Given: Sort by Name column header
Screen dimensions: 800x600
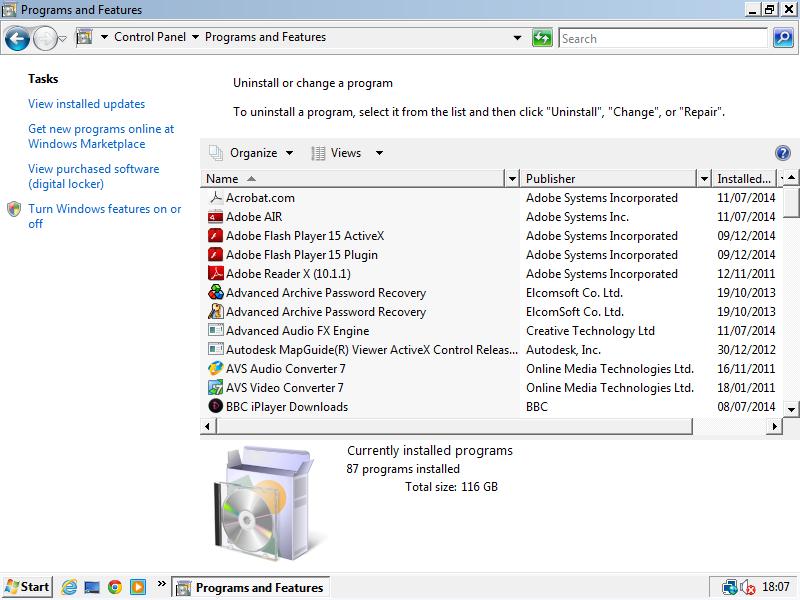Looking at the screenshot, I should pos(352,179).
